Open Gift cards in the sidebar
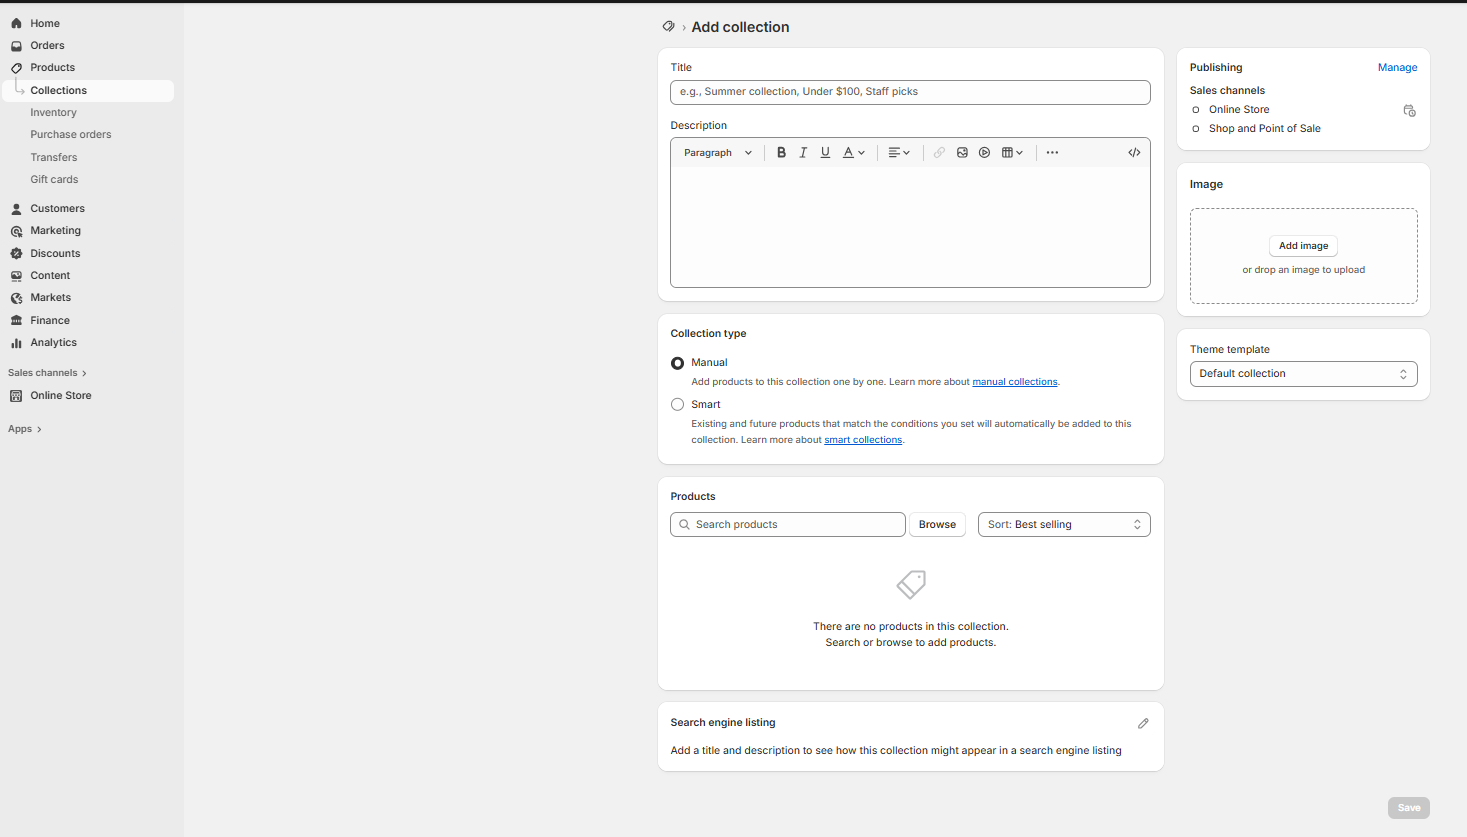 tap(54, 180)
